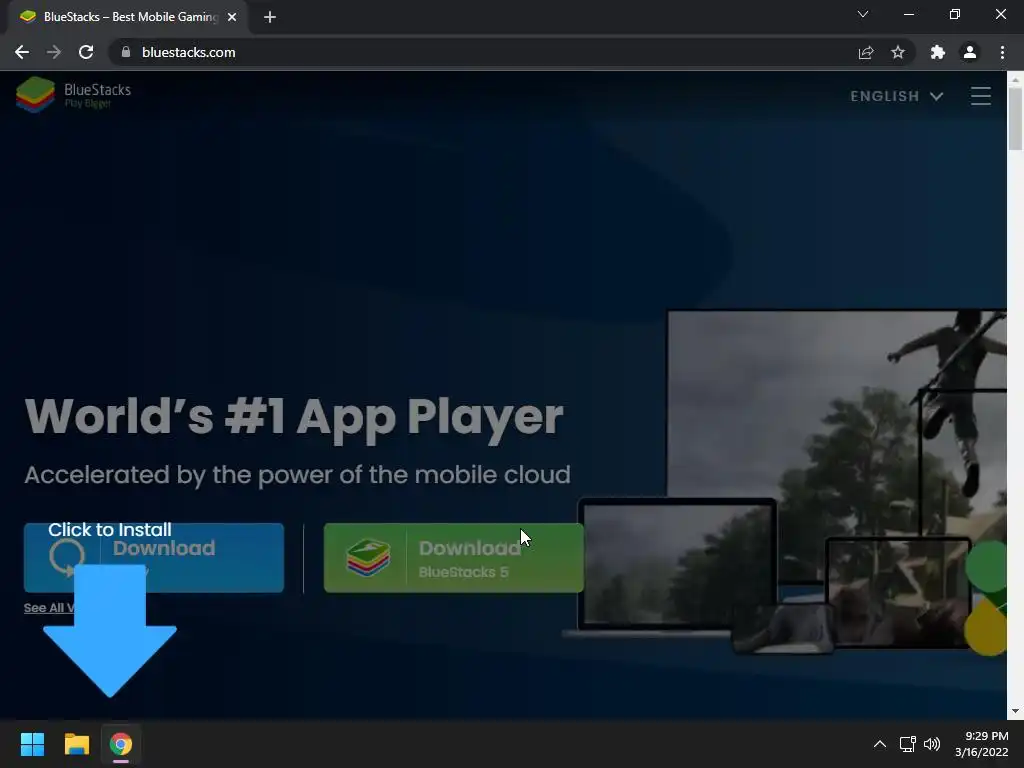The height and width of the screenshot is (768, 1024).
Task: Minimize the Chrome window
Action: 908,14
